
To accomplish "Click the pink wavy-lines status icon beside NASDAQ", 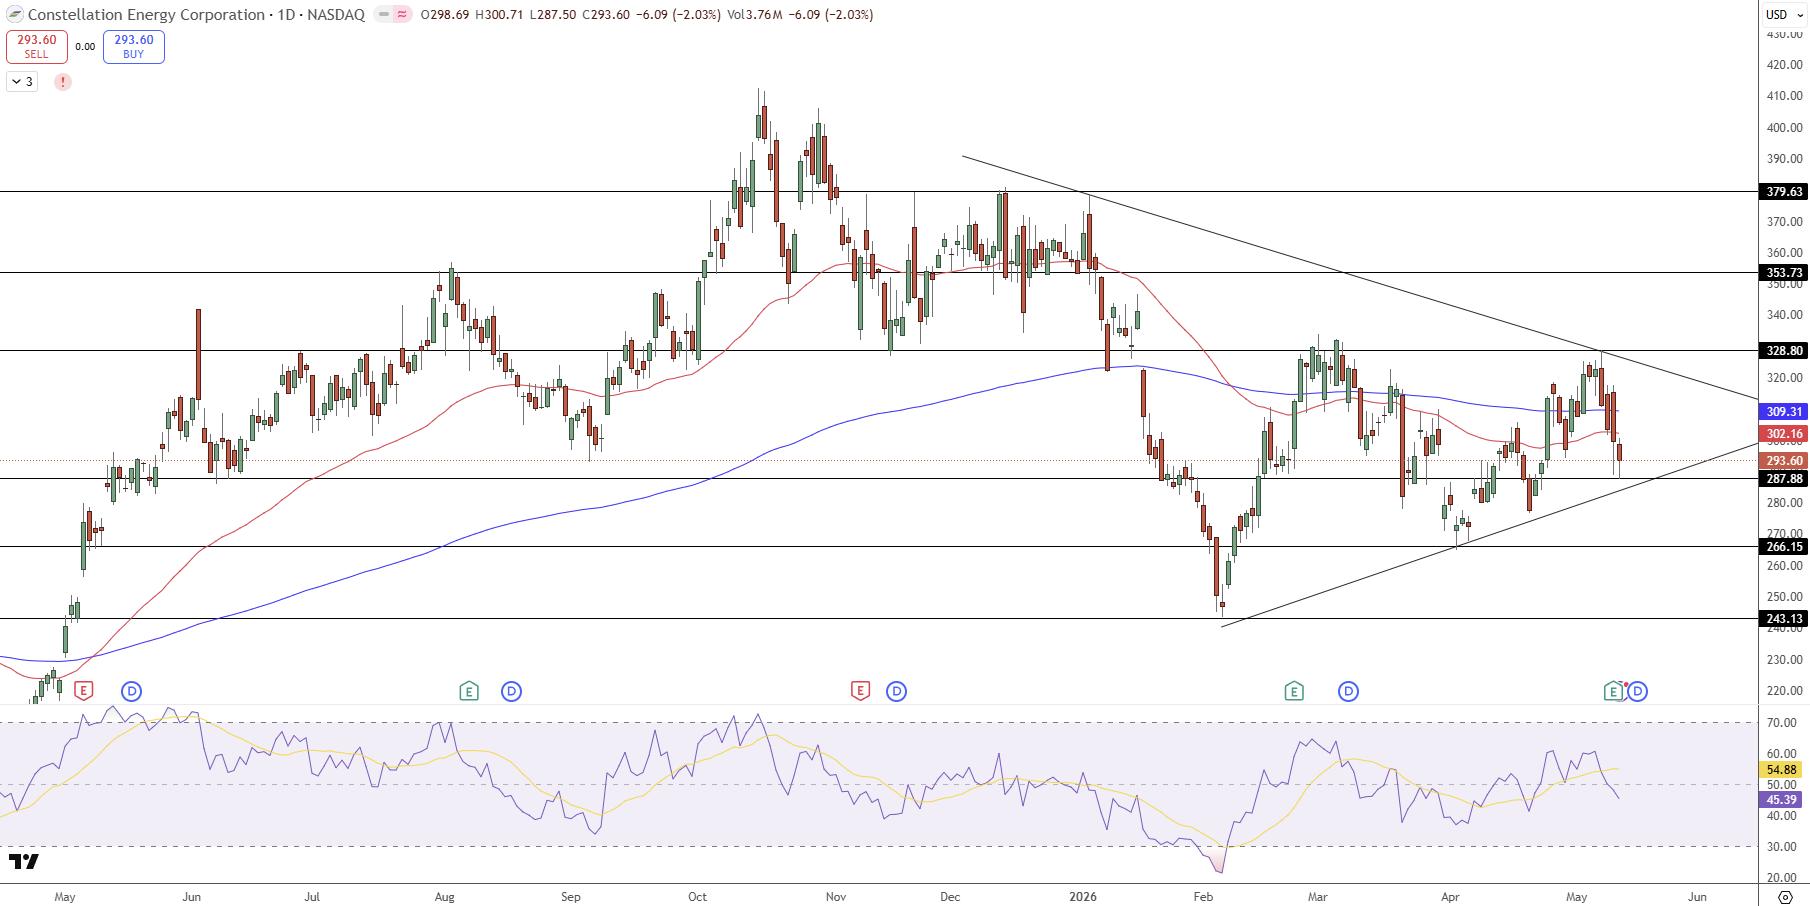I will (402, 15).
